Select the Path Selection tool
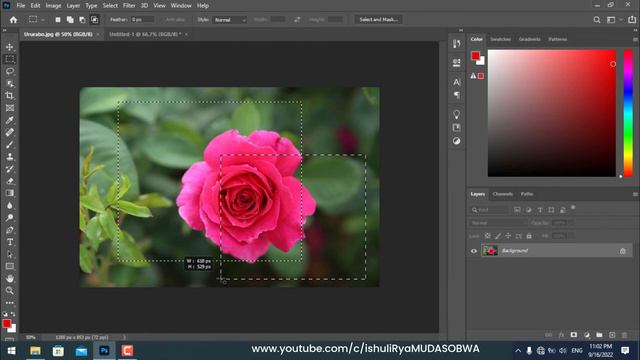This screenshot has width=640, height=360. [9, 254]
